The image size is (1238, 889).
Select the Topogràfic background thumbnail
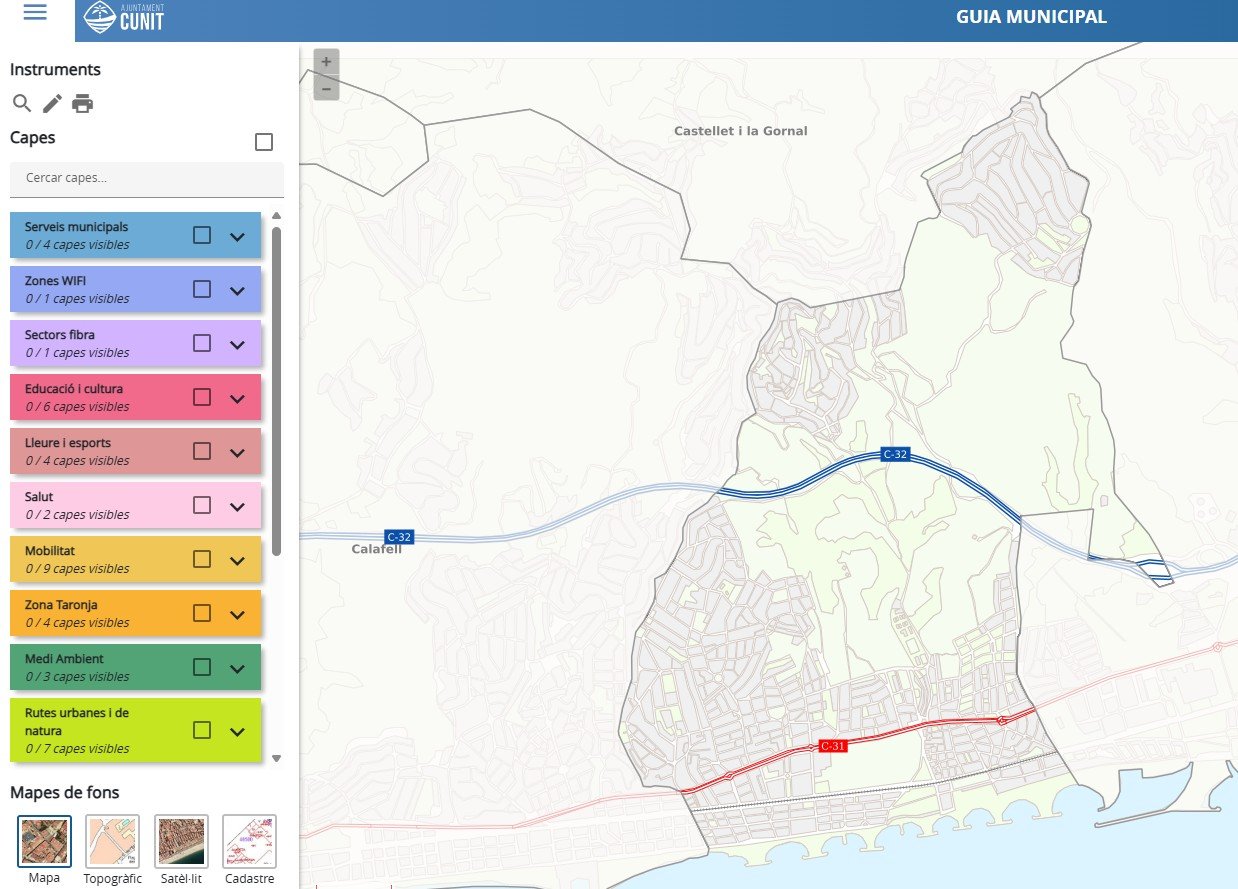112,841
